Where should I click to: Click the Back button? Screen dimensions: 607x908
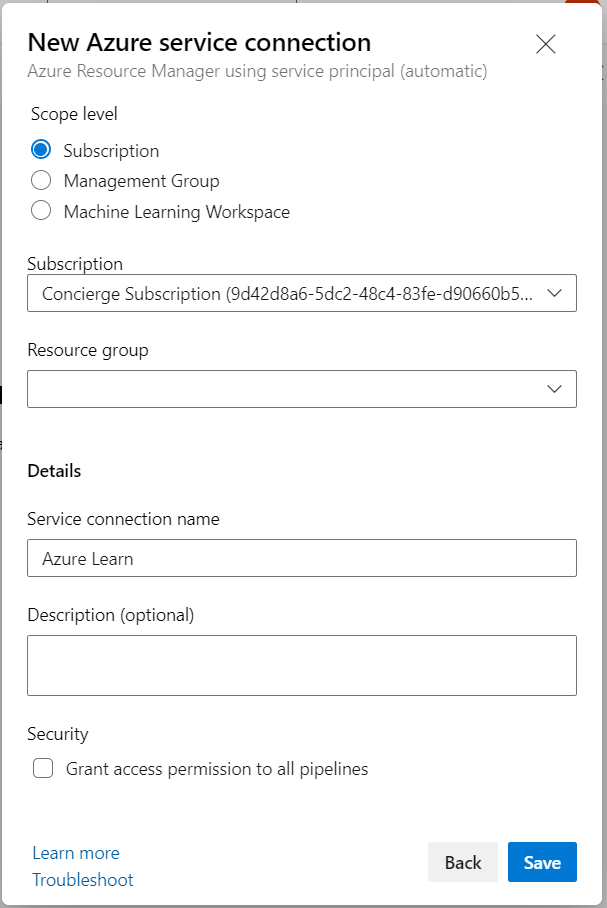pyautogui.click(x=463, y=861)
